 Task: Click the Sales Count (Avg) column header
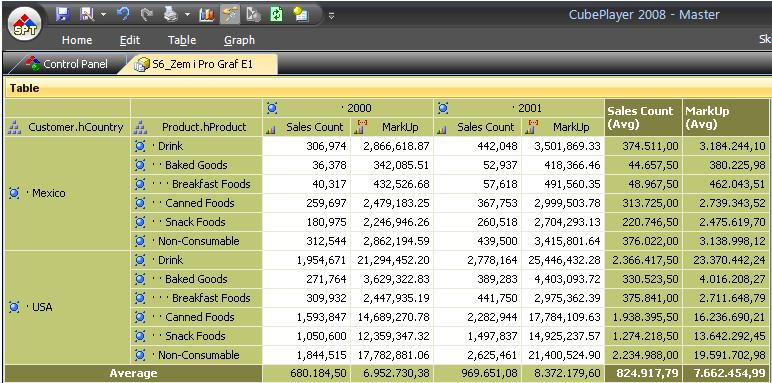point(643,118)
